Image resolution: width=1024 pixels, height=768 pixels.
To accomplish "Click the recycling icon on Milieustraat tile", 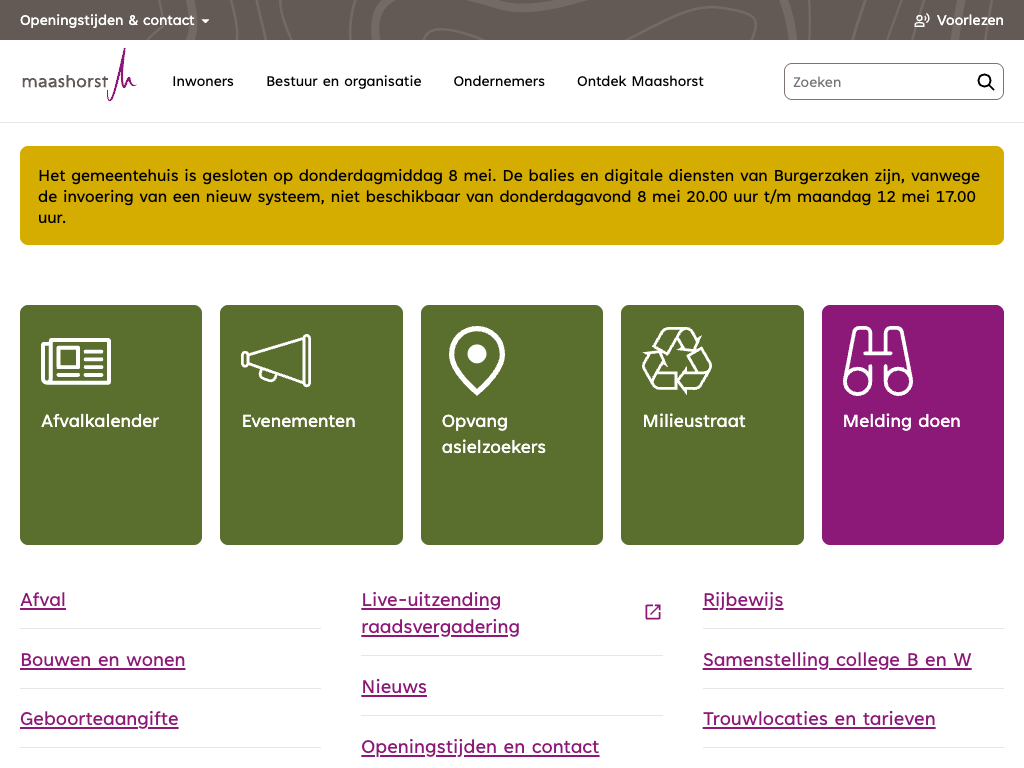I will [x=677, y=360].
